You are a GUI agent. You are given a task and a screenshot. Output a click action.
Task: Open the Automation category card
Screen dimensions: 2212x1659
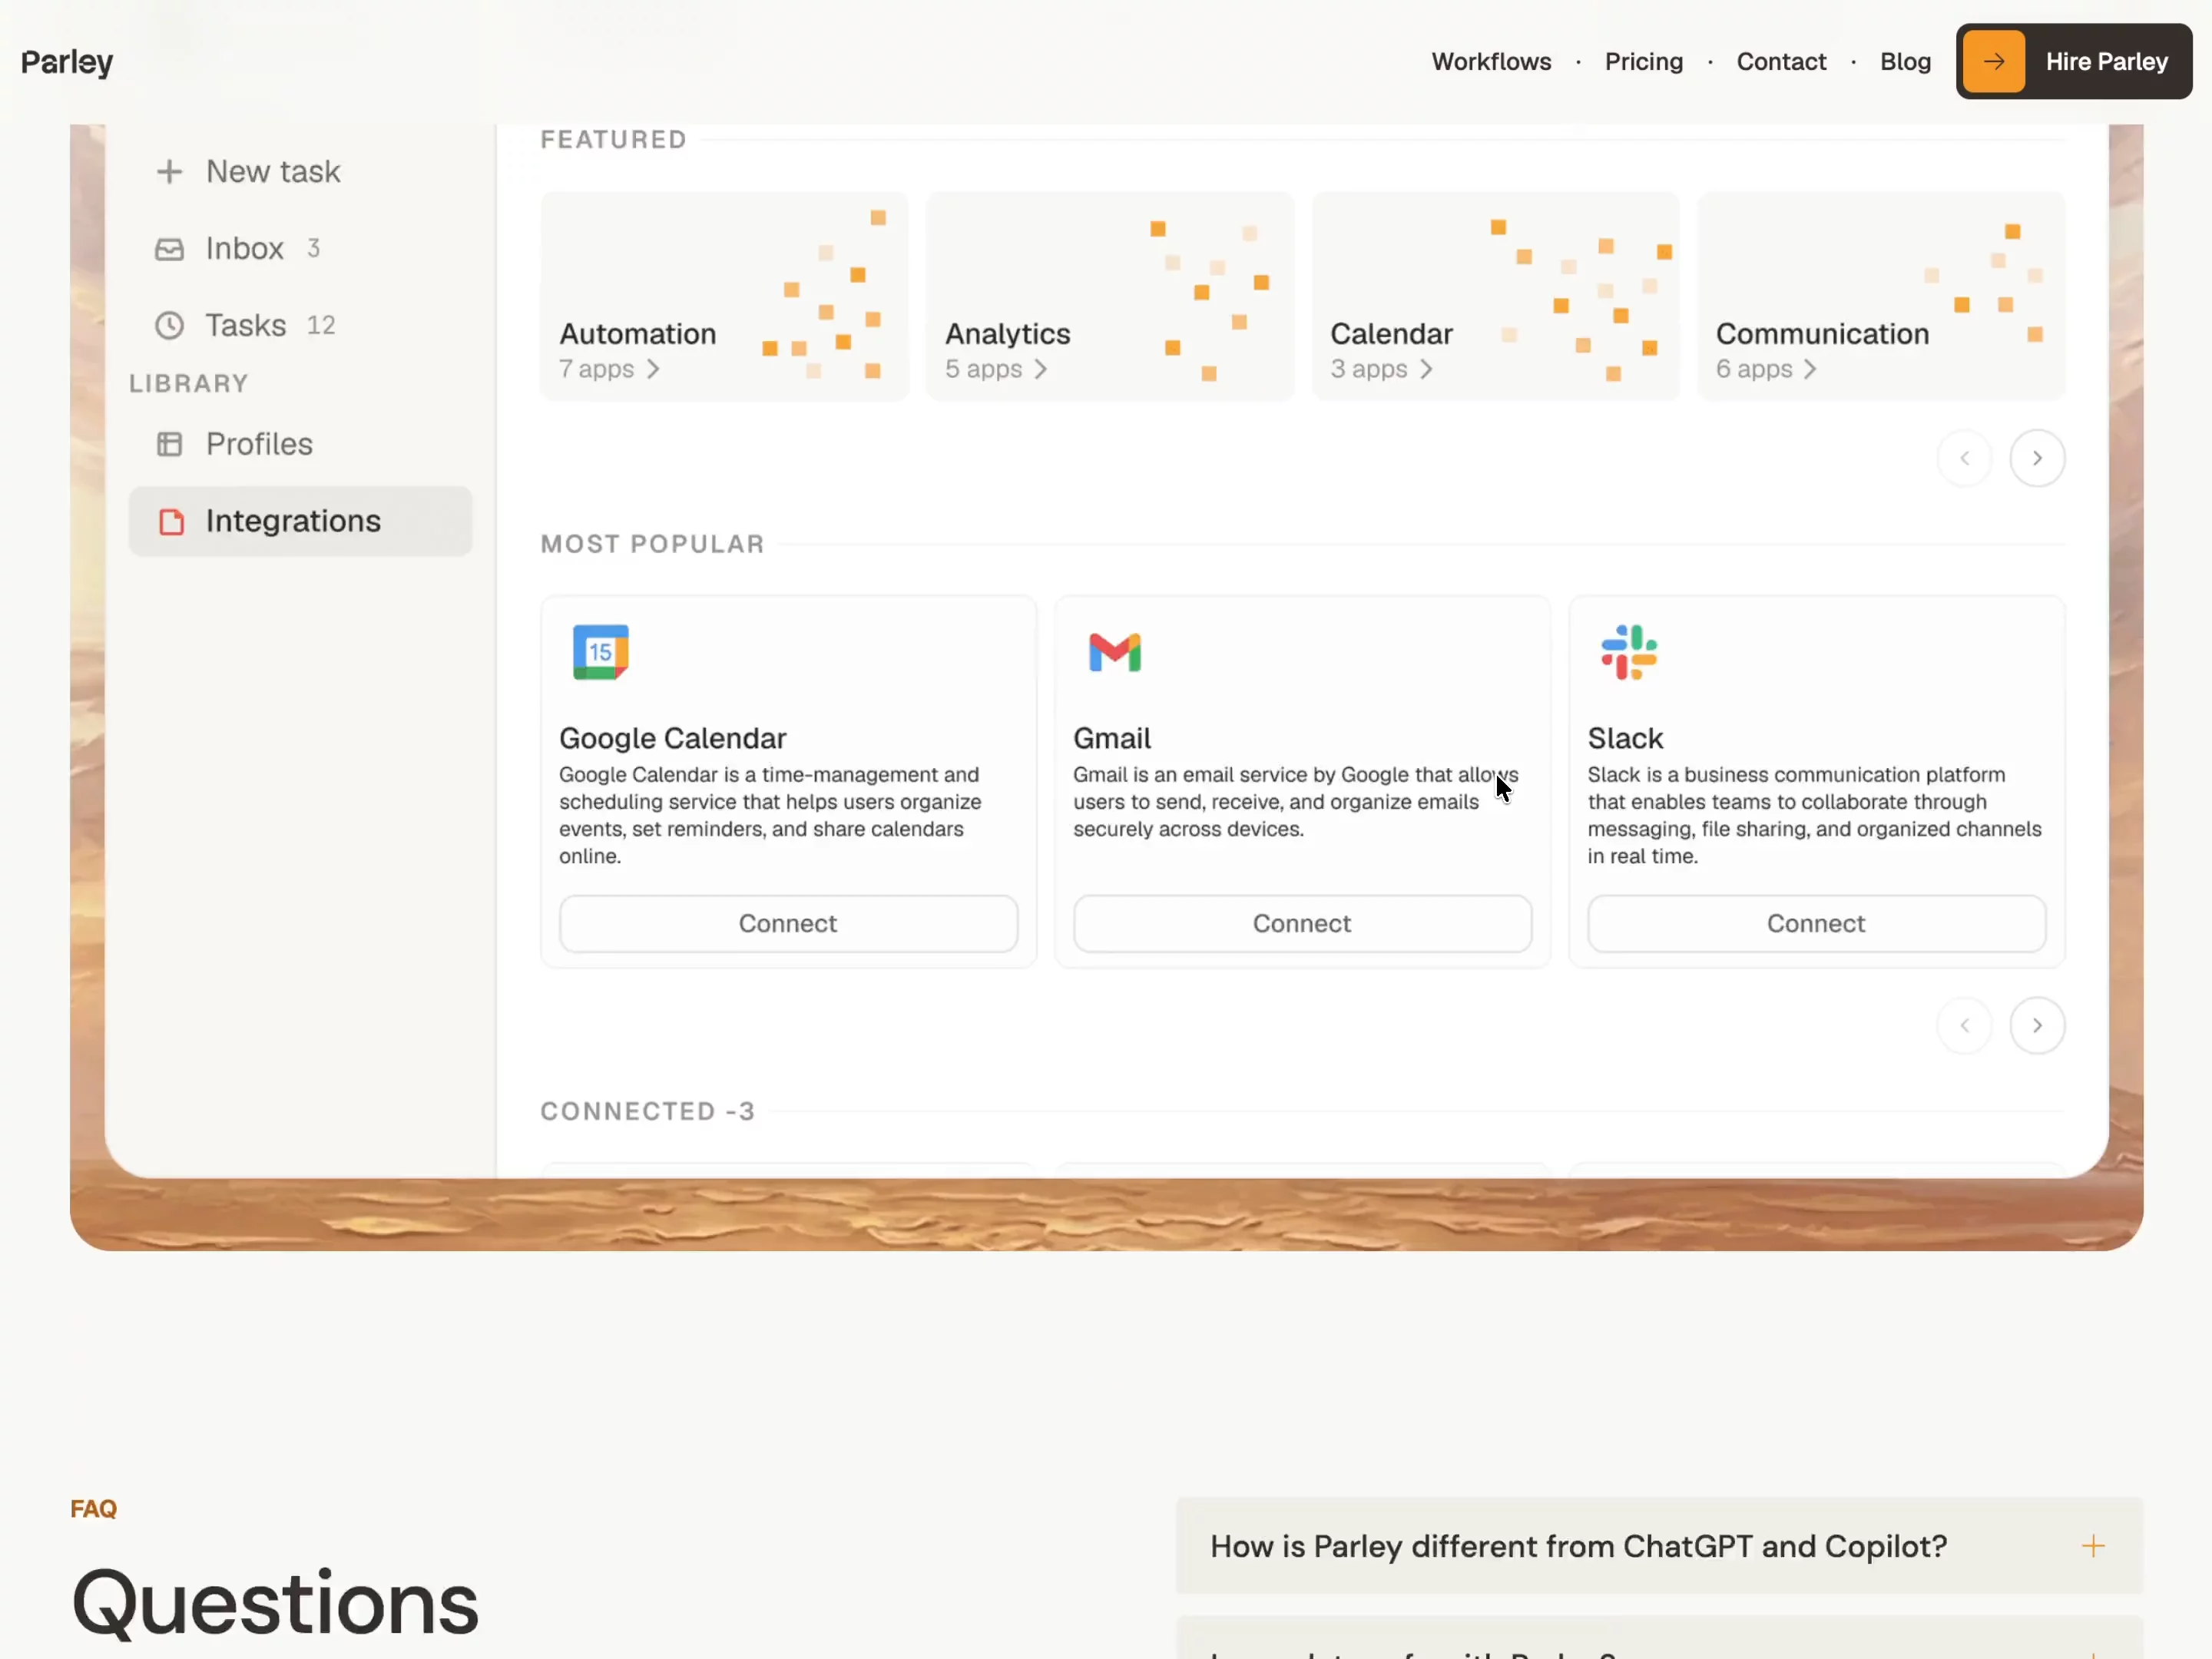pyautogui.click(x=724, y=297)
